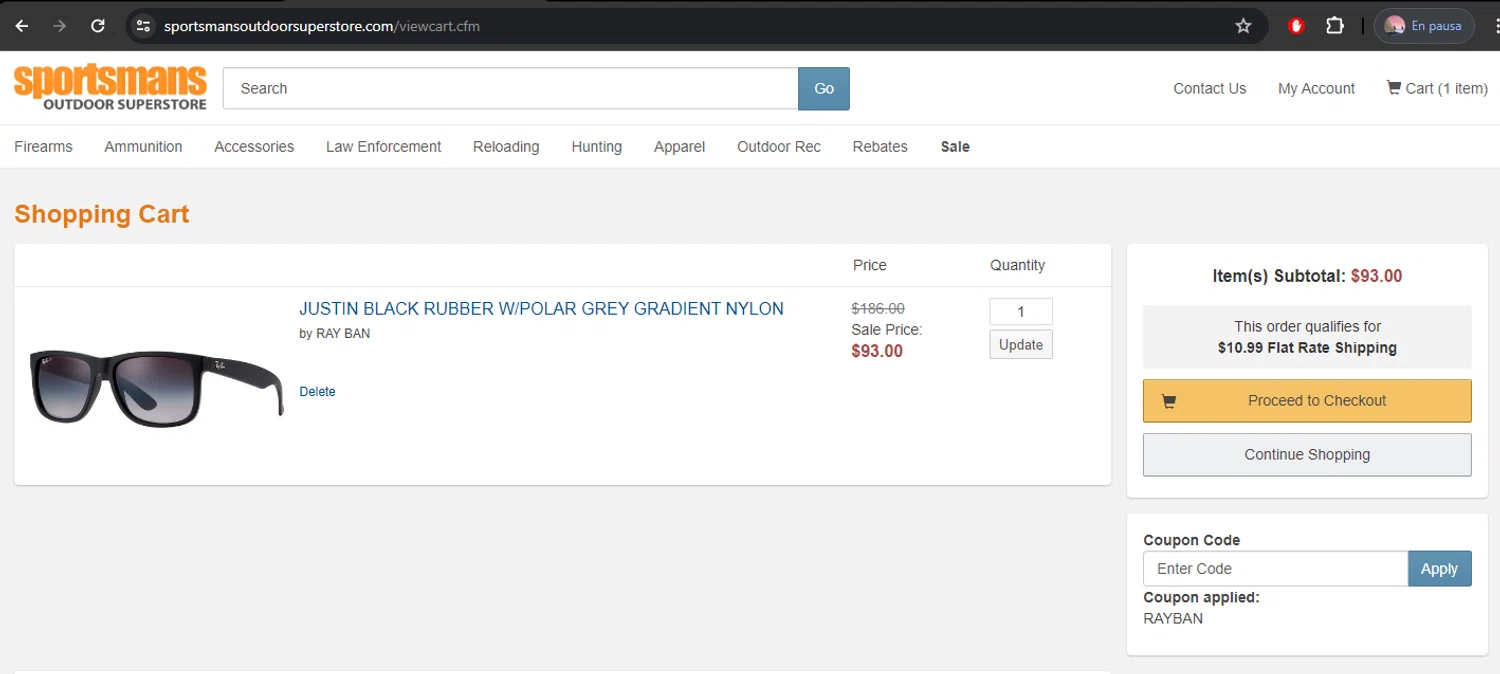
Task: Click the Shopping Cart heading
Action: point(102,214)
